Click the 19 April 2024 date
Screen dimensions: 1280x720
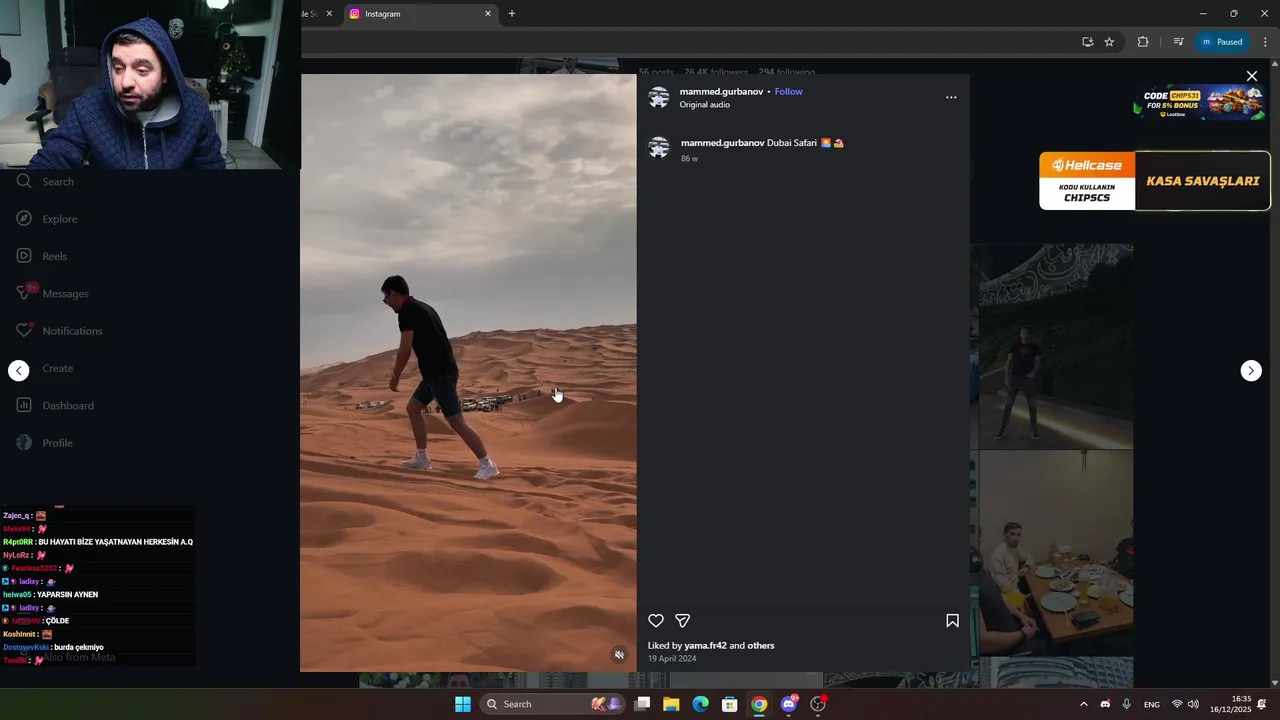point(672,659)
